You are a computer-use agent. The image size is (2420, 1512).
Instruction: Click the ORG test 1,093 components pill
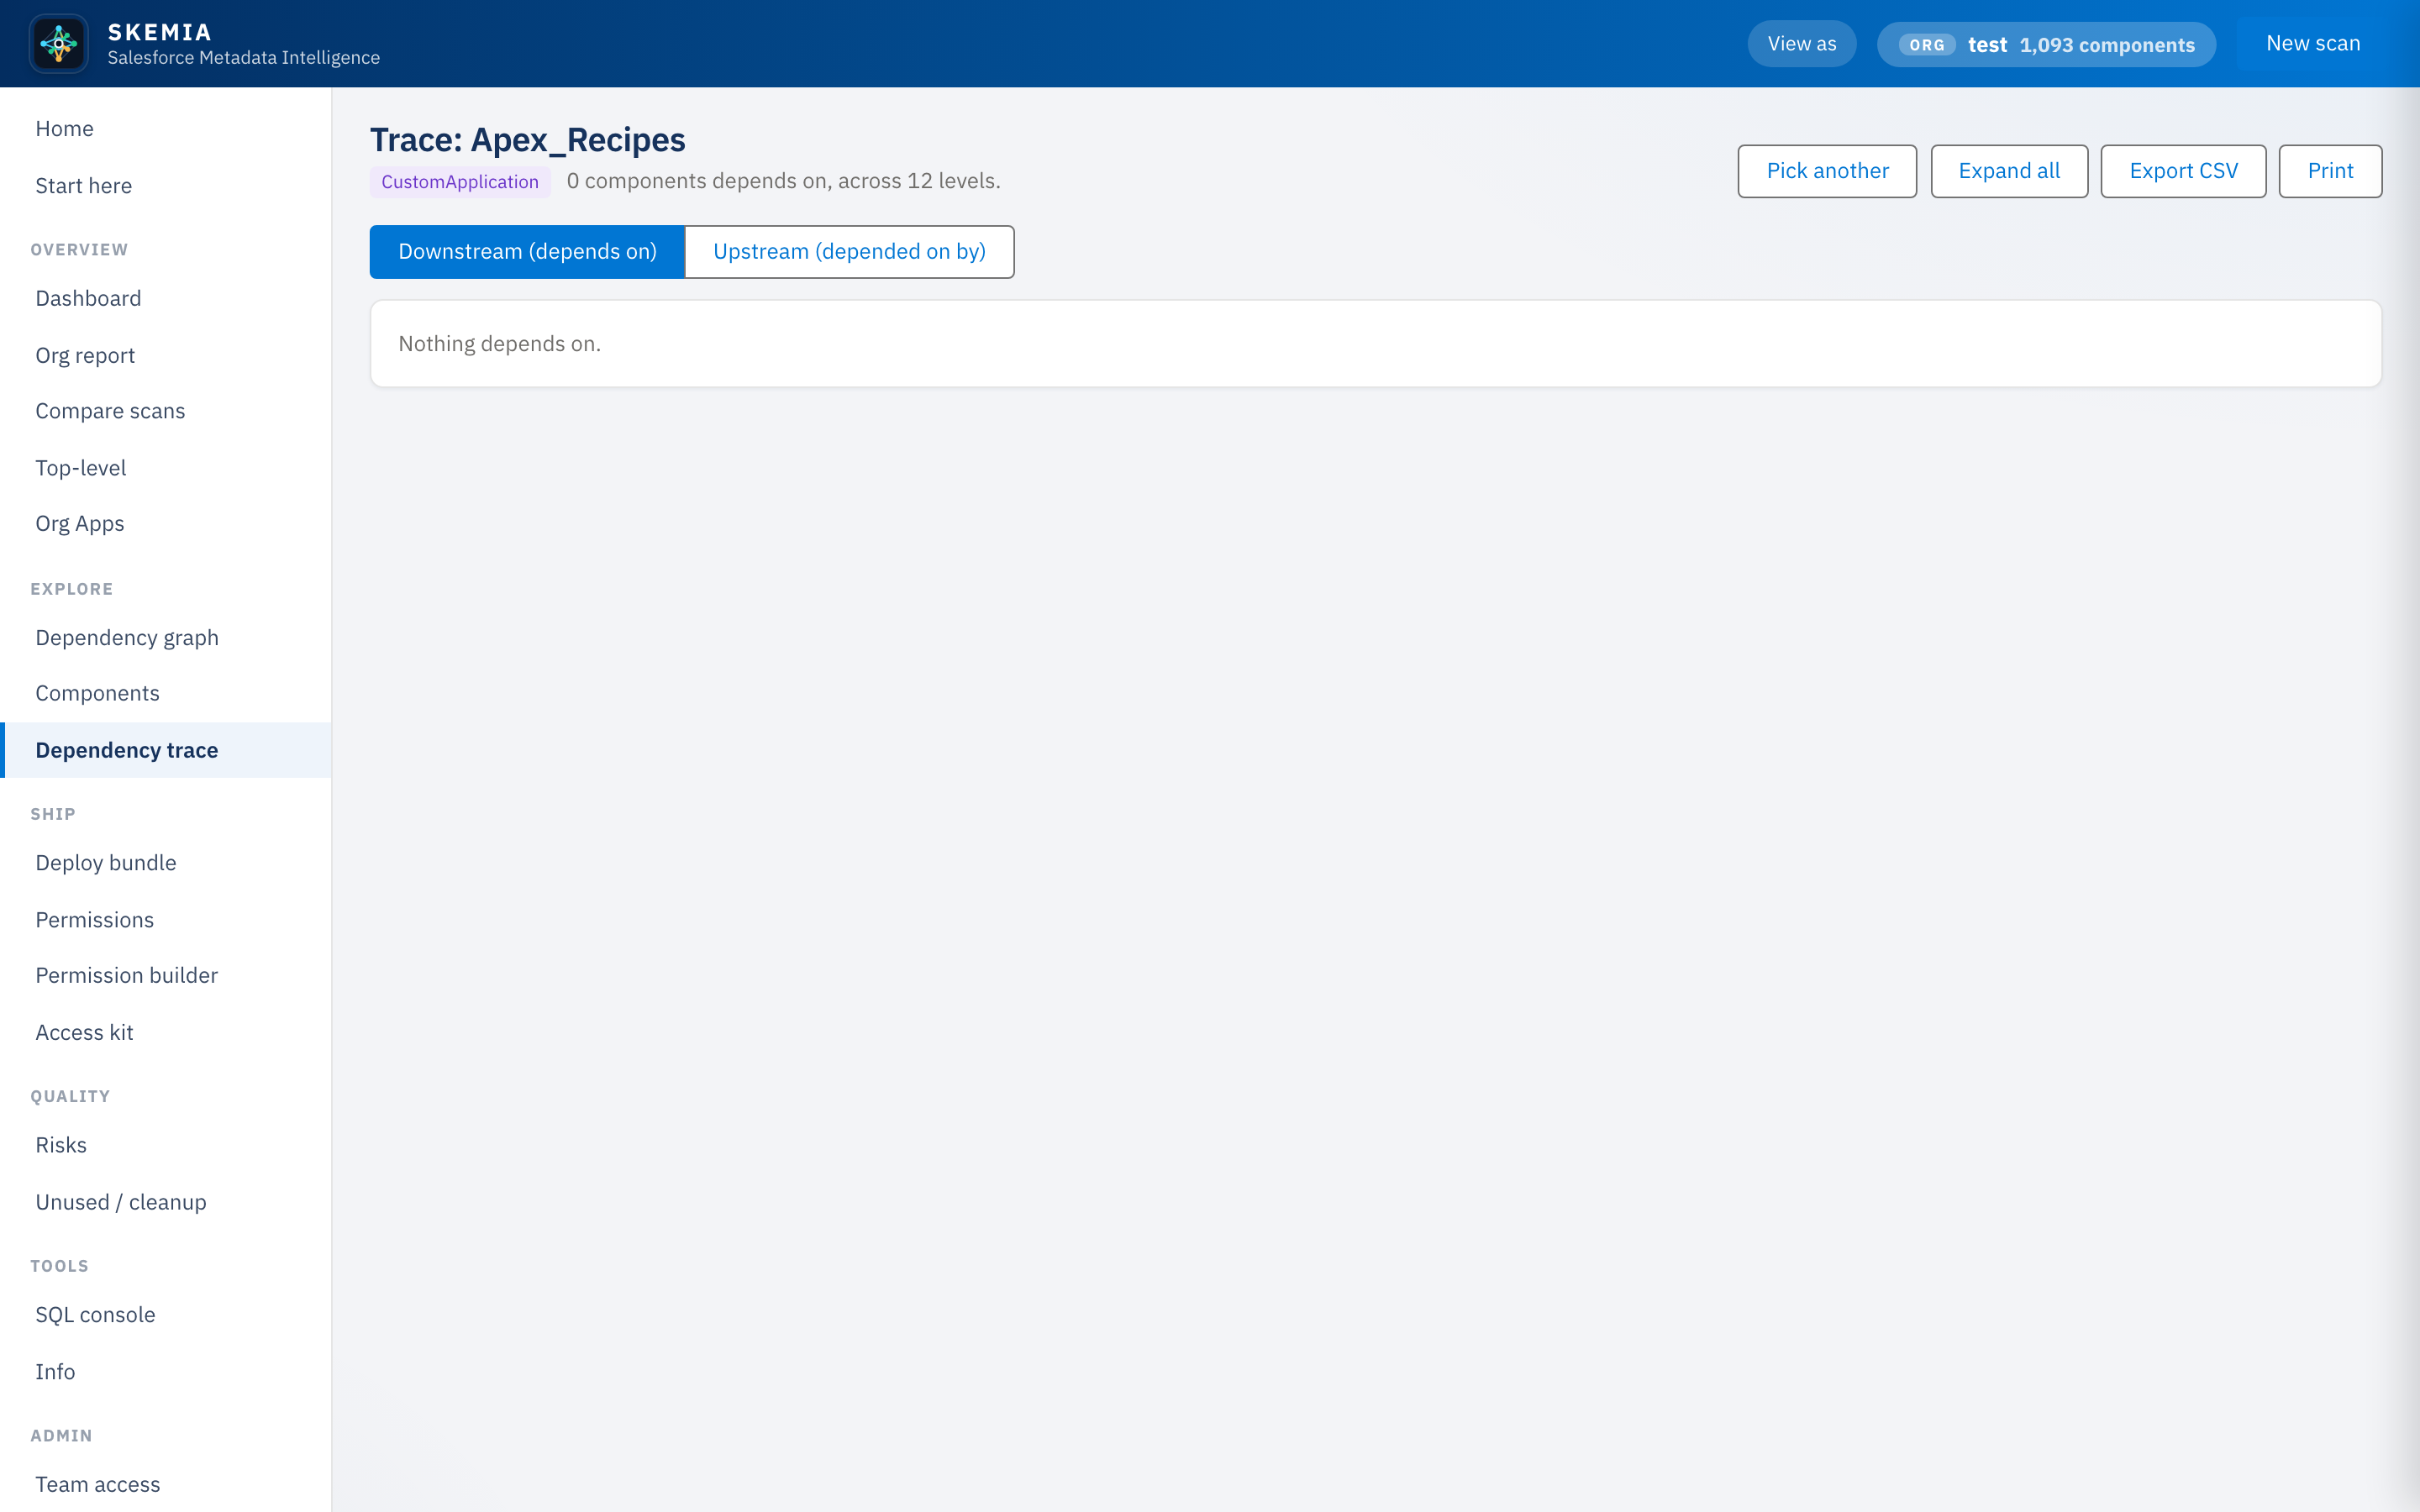coord(2046,45)
